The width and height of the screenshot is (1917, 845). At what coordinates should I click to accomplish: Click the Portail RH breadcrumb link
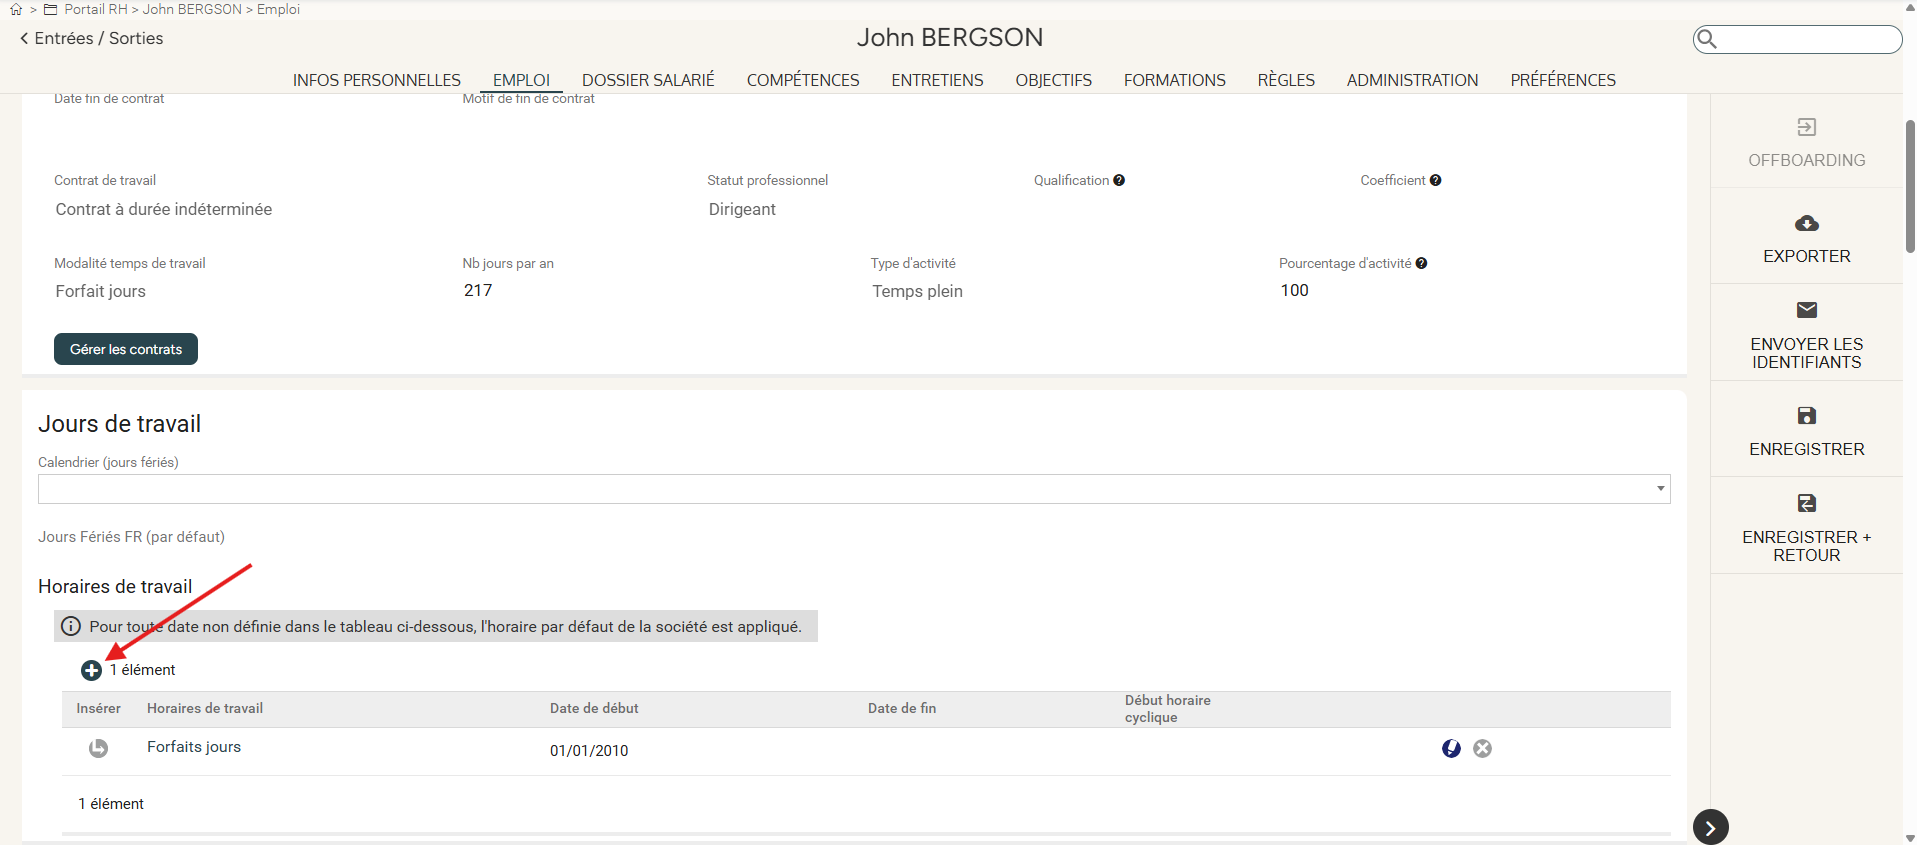[x=95, y=9]
